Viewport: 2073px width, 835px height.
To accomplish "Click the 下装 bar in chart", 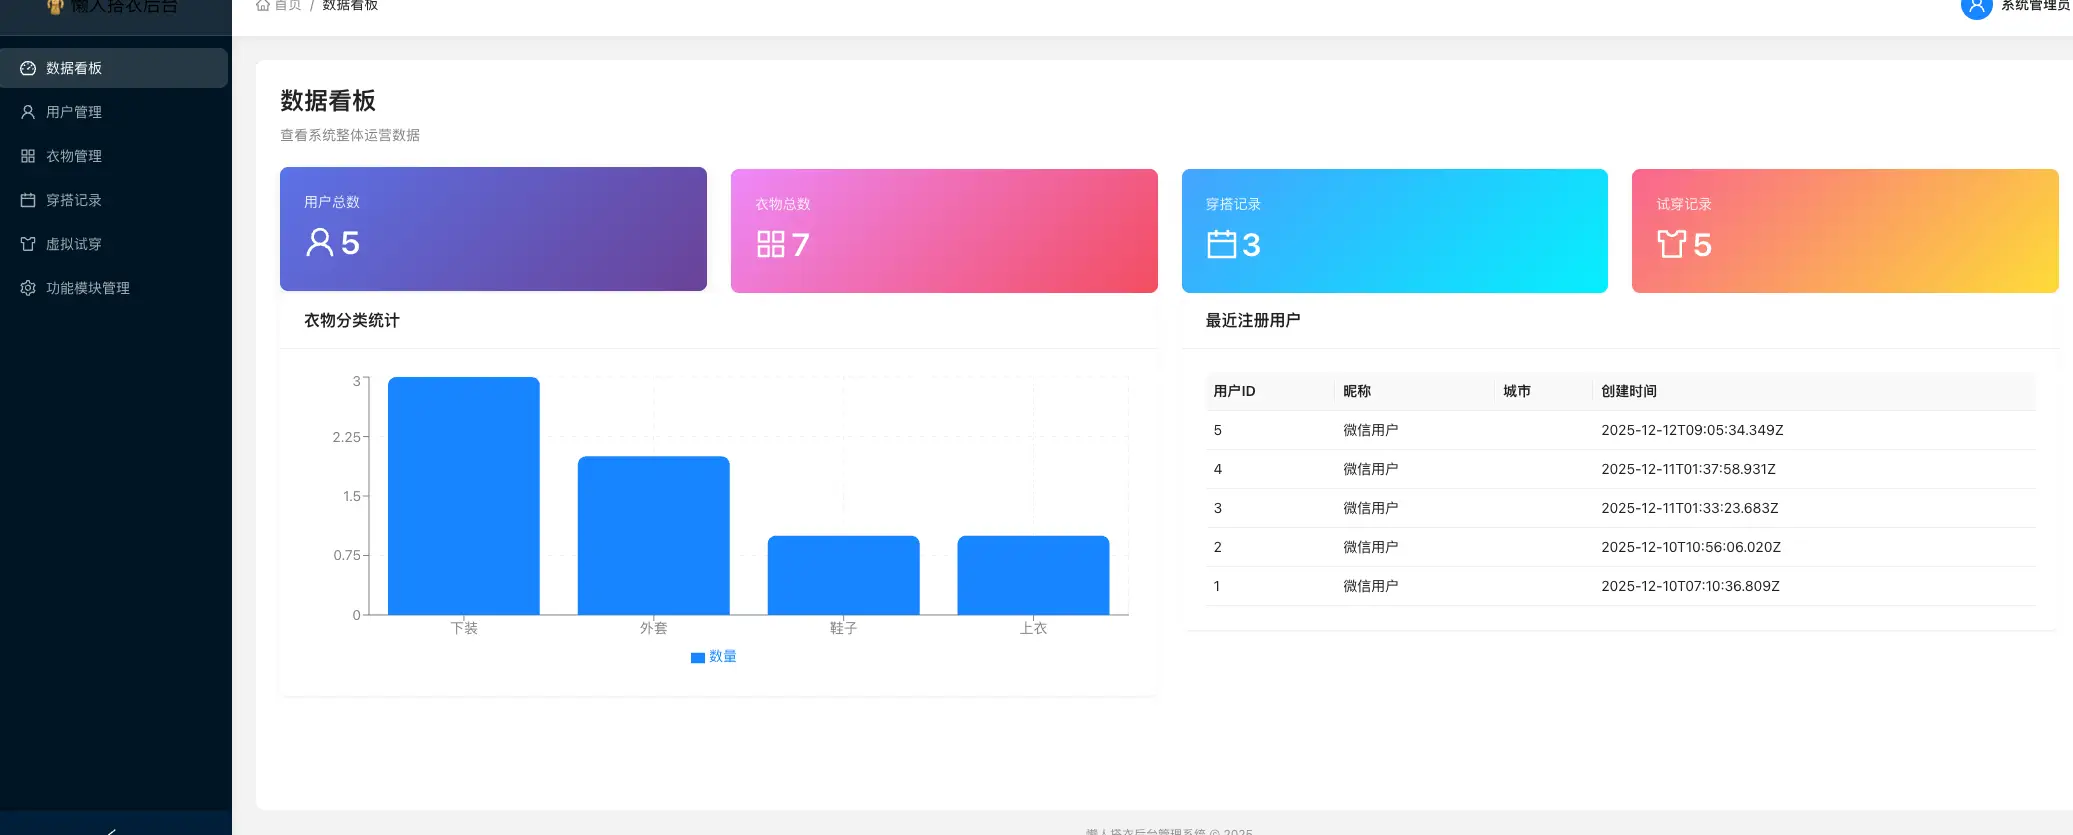I will click(x=464, y=496).
